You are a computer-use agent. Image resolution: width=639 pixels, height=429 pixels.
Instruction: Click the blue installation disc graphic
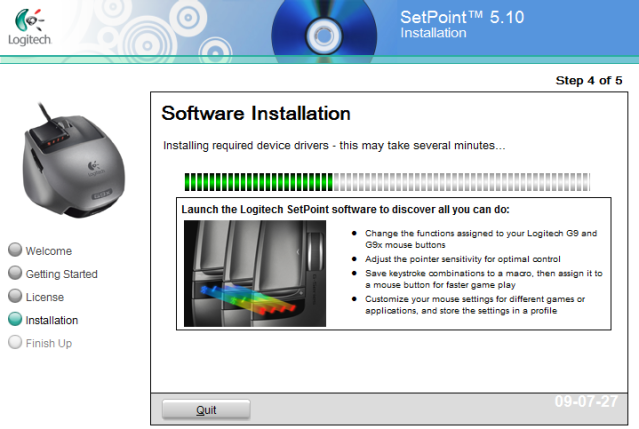[x=324, y=31]
